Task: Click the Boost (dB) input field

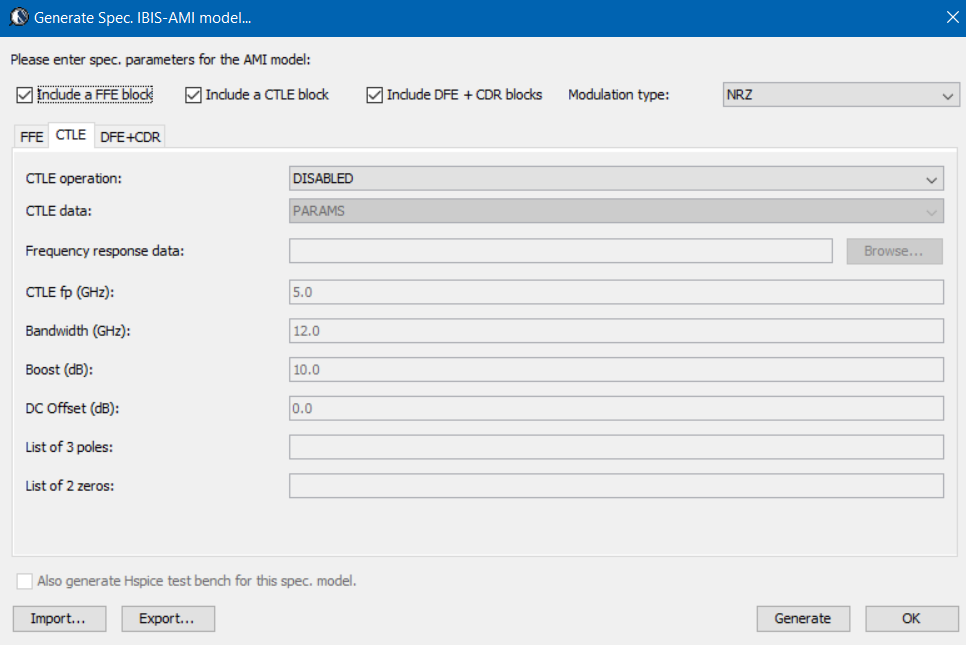Action: pos(616,370)
